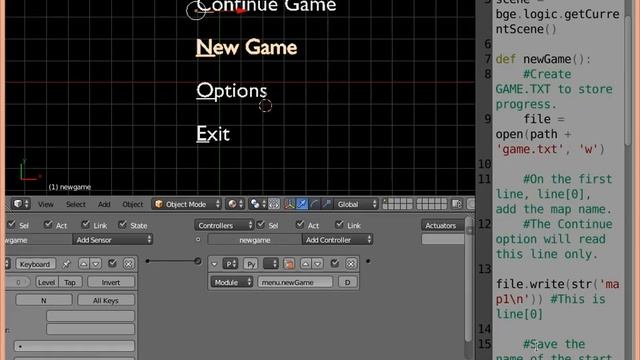Viewport: 640px width, 360px height.
Task: Select the Options text object
Action: (231, 91)
